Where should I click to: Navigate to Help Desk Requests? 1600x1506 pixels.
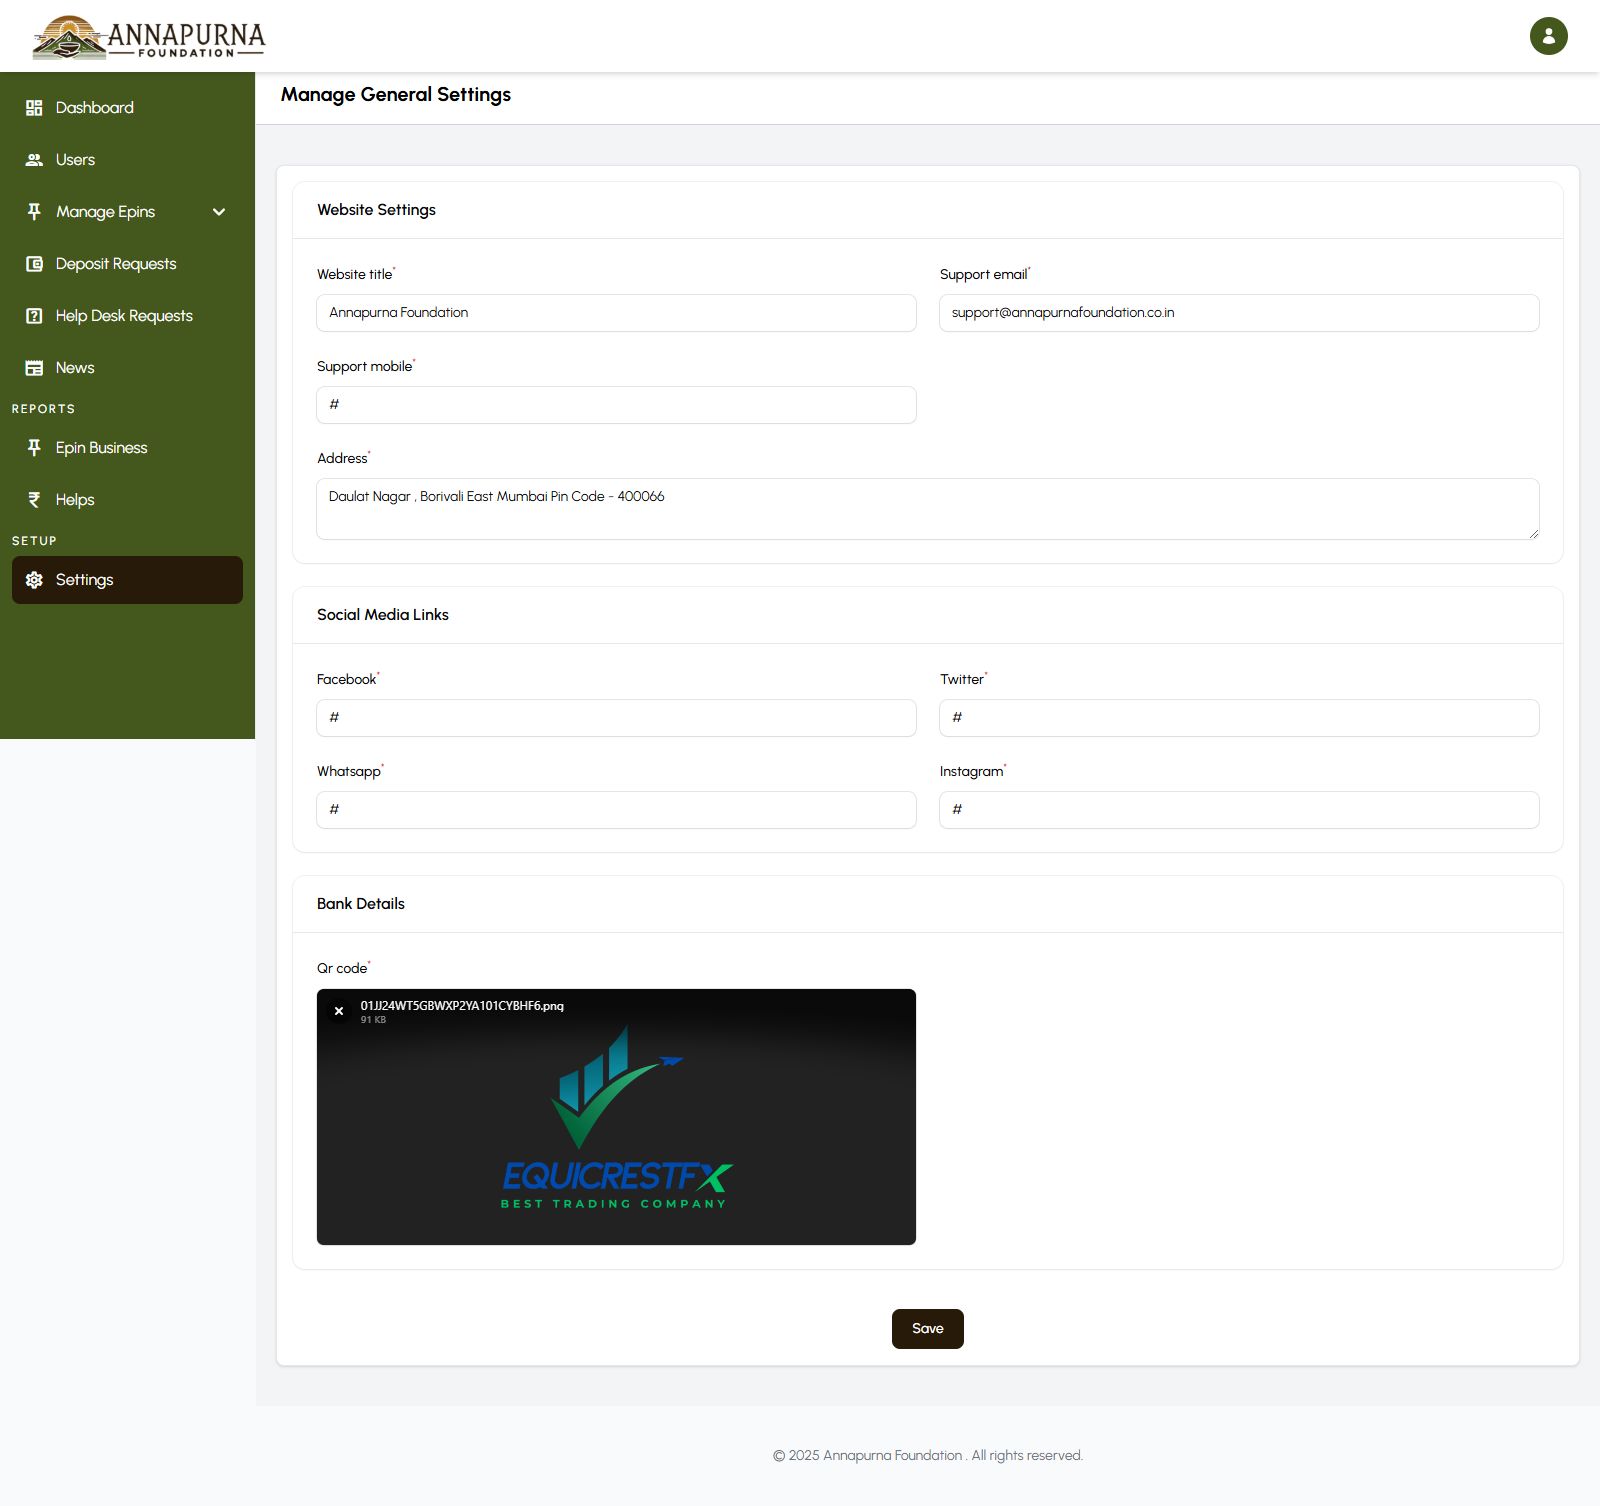click(x=127, y=316)
